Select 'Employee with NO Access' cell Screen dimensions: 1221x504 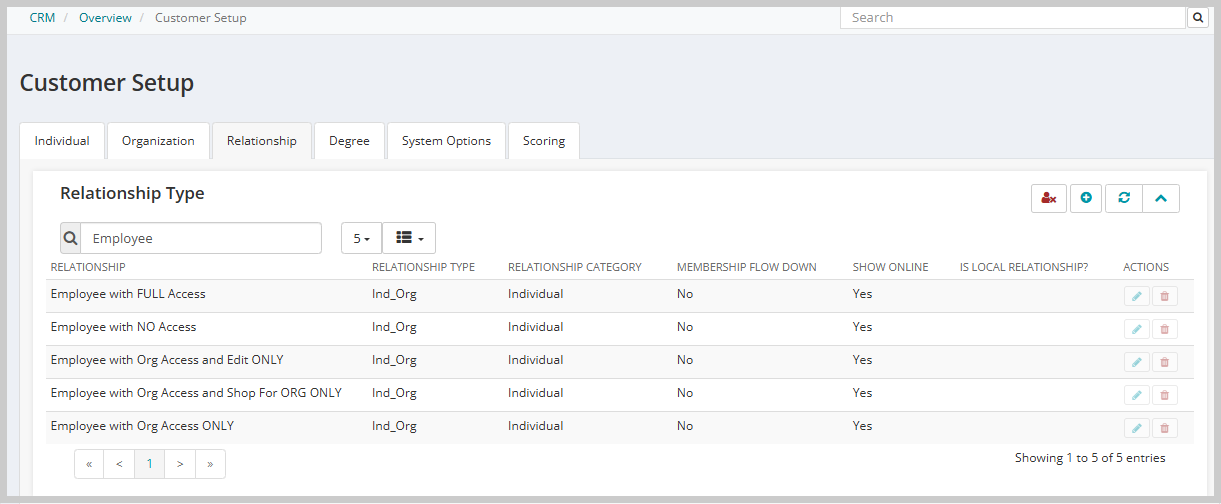coord(123,327)
